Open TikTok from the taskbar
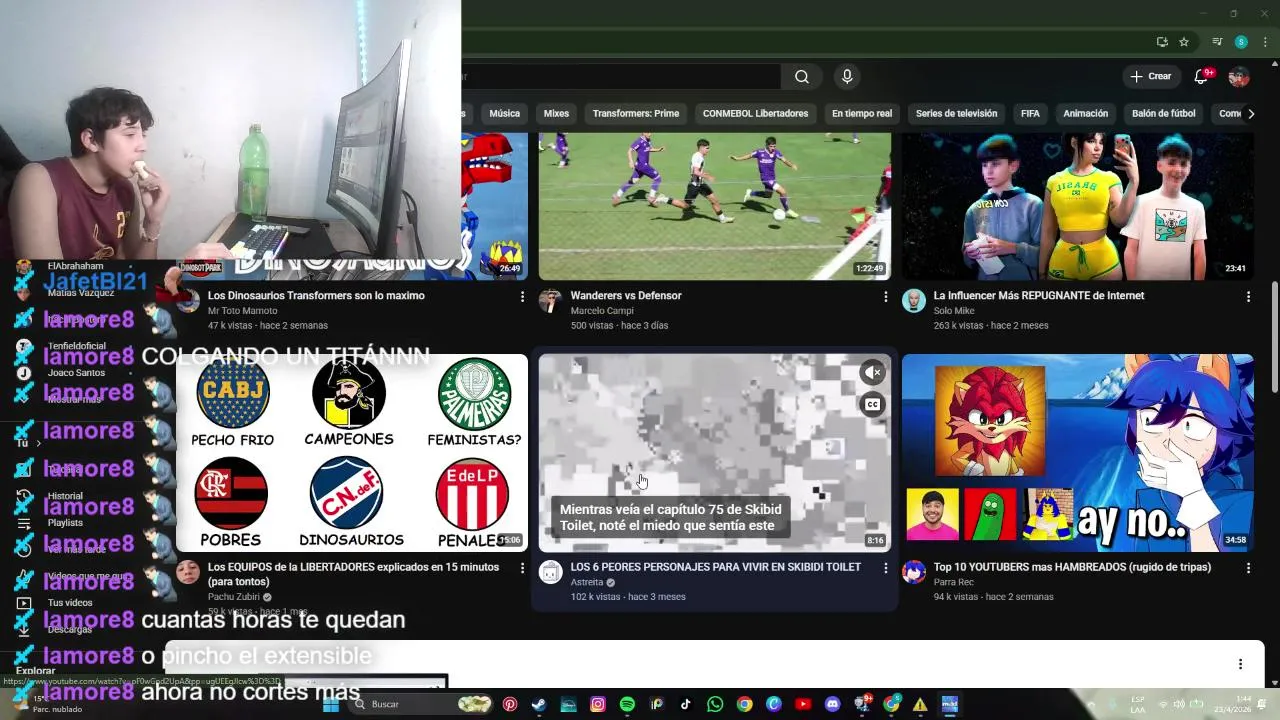 685,704
